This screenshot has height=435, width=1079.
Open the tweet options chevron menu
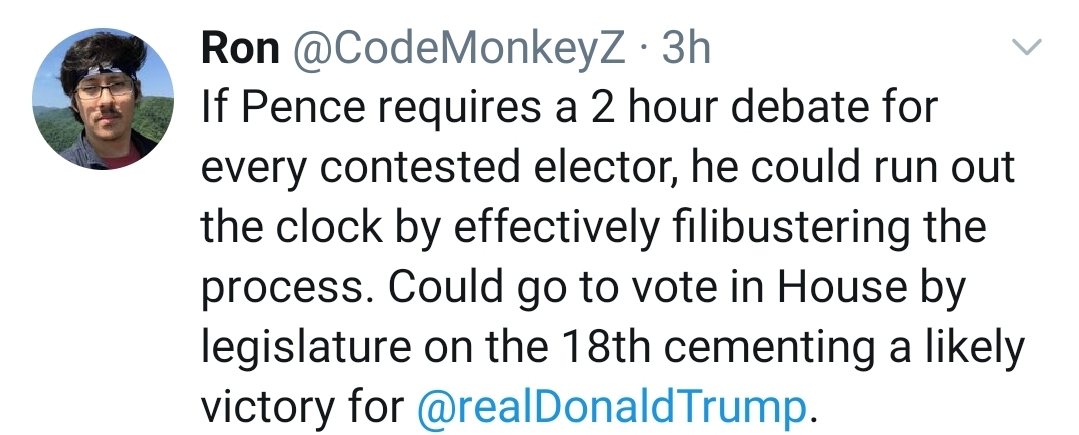click(1027, 47)
